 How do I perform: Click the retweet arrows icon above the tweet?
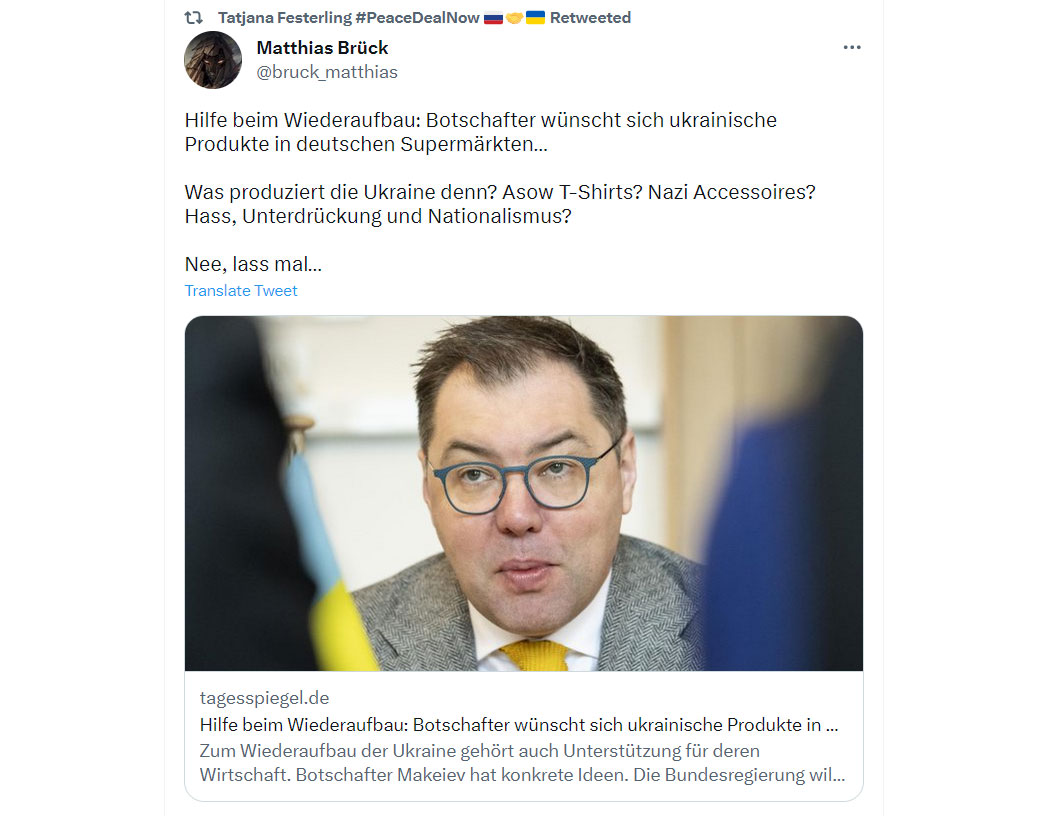tap(194, 18)
